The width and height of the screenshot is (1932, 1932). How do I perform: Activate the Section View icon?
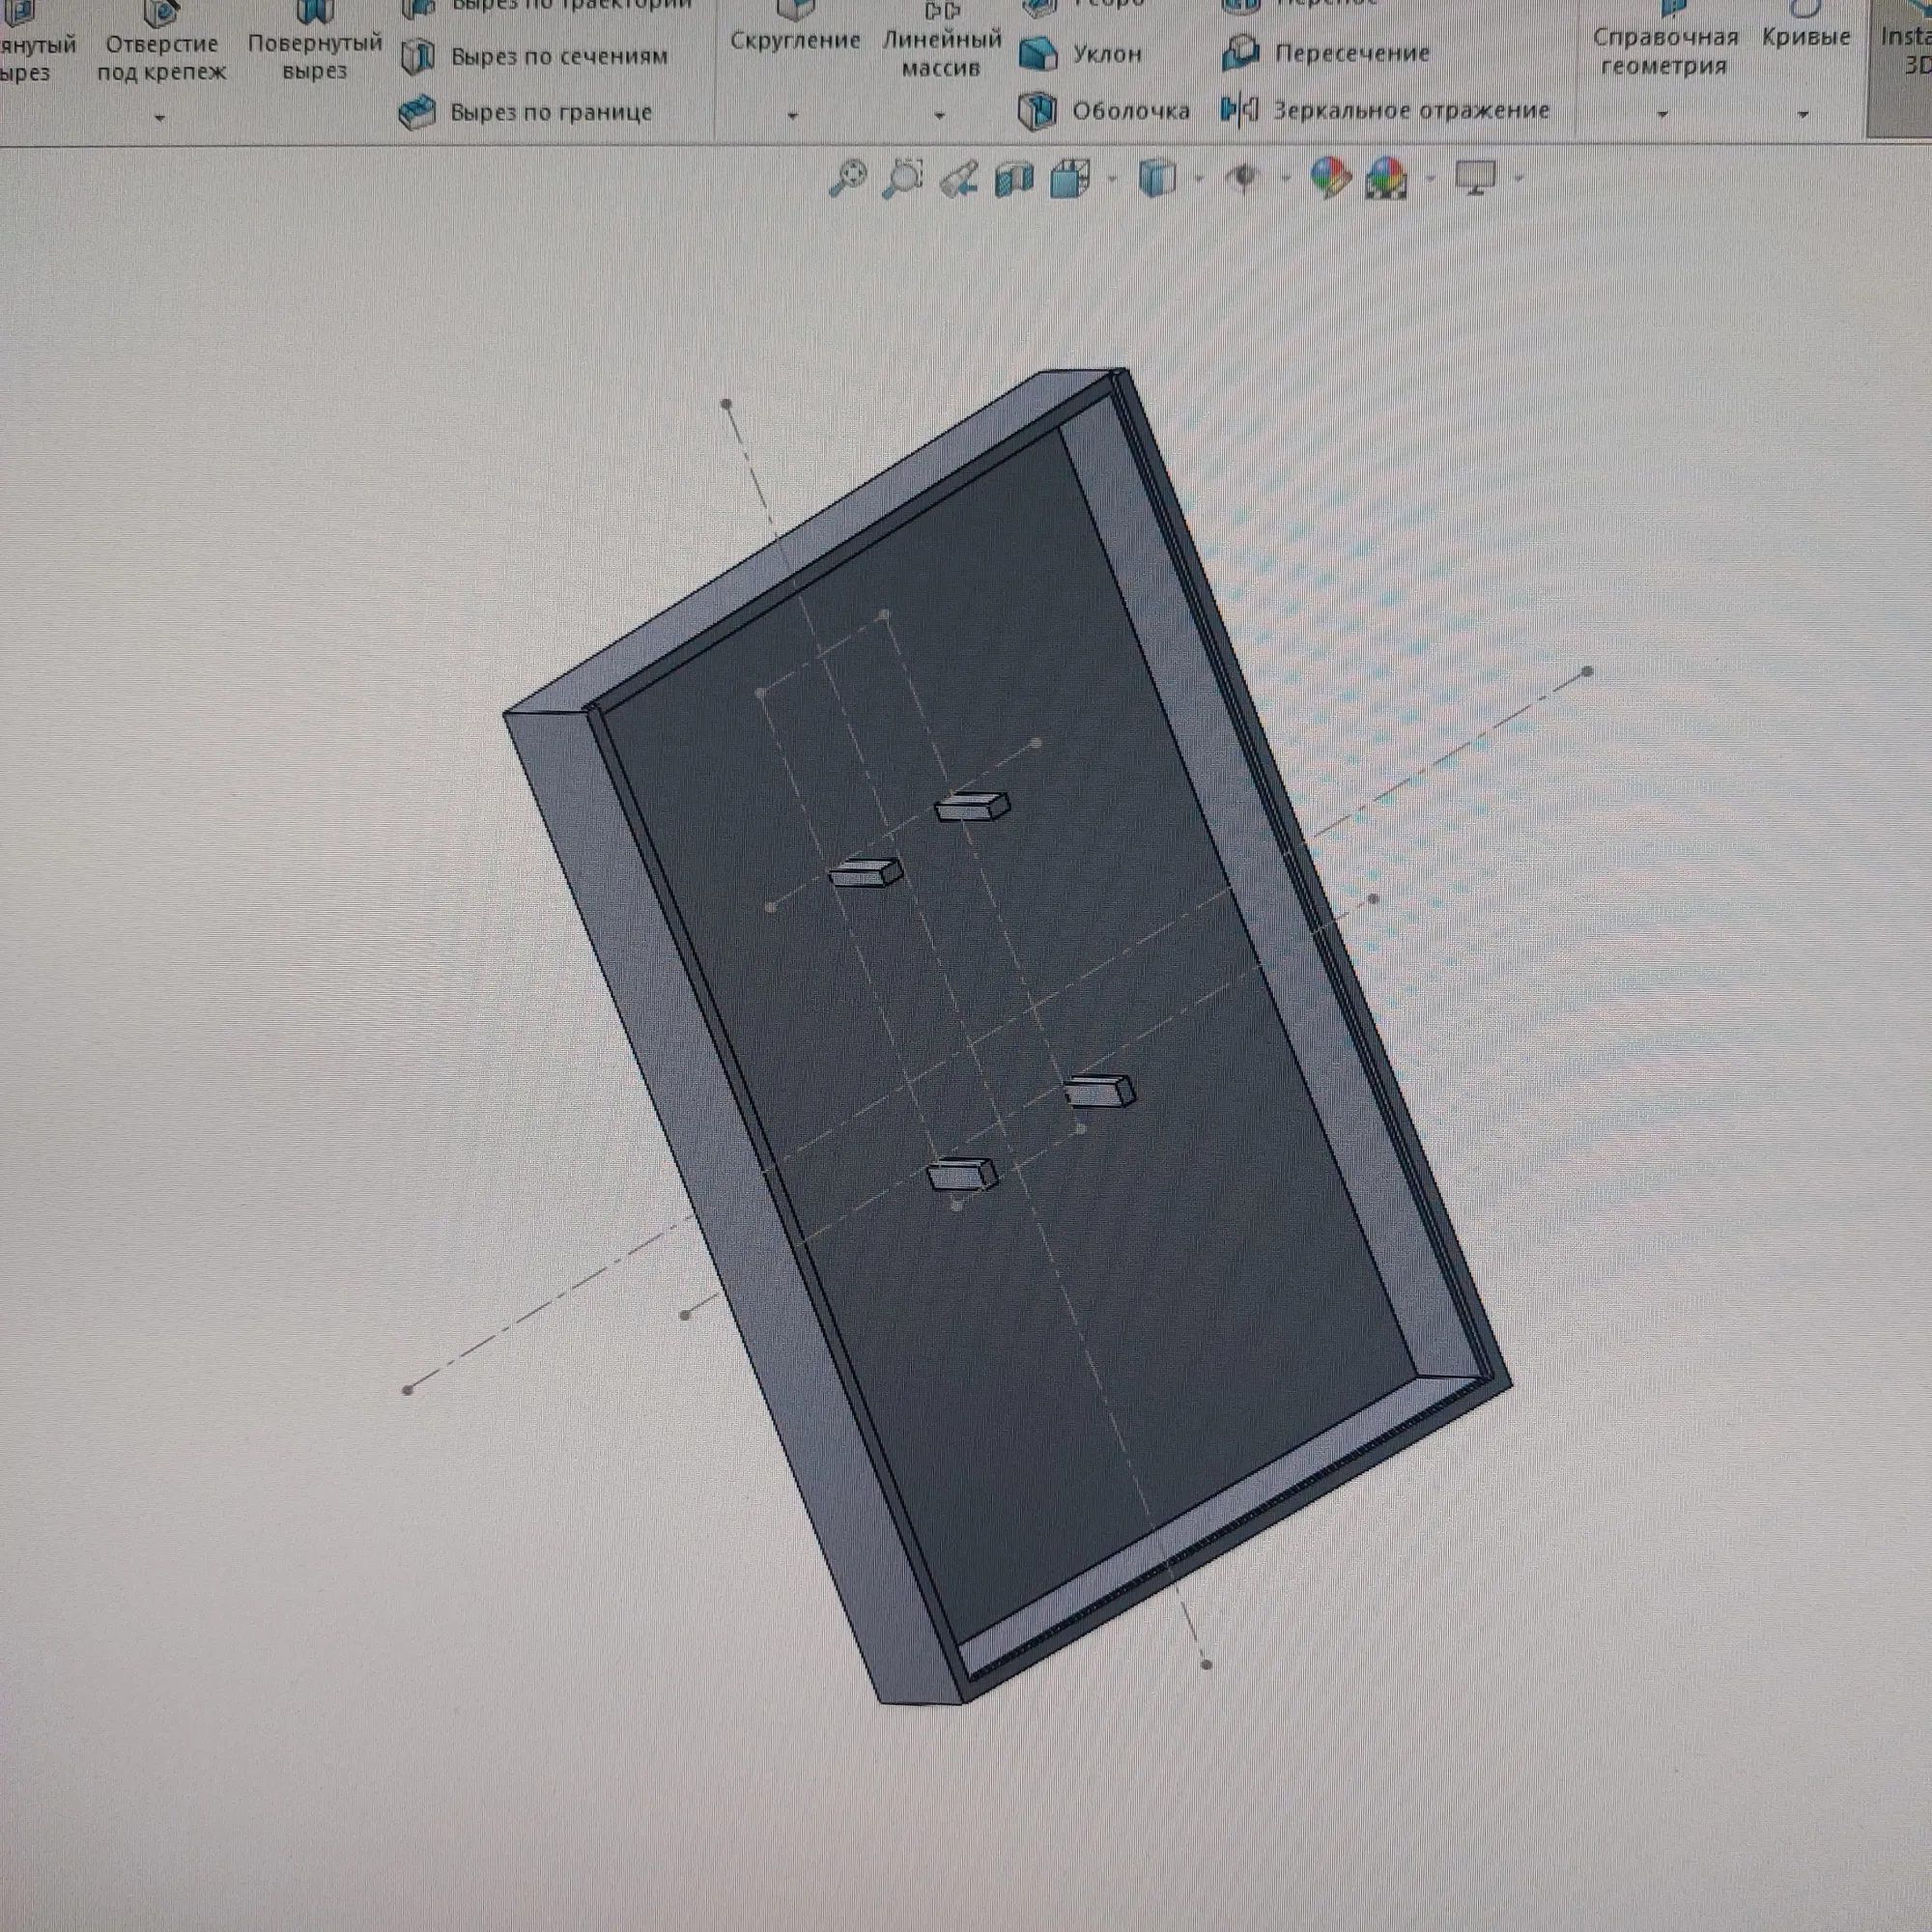point(1014,180)
